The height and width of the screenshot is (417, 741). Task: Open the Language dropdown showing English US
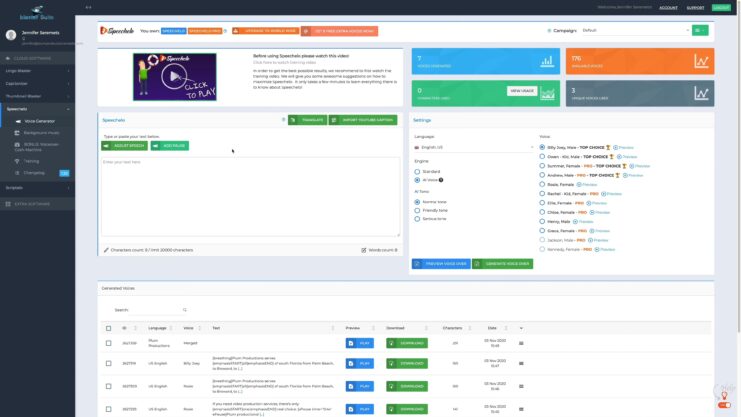click(x=474, y=148)
